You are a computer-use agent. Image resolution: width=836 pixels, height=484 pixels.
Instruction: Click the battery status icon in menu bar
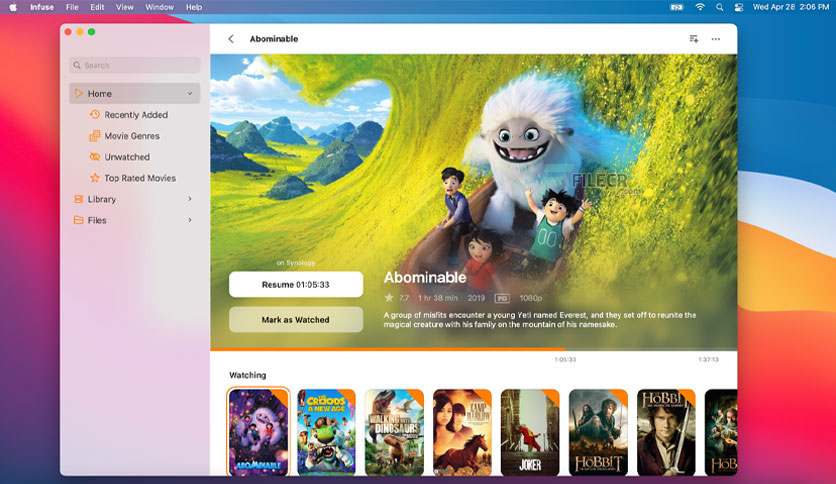pyautogui.click(x=677, y=7)
